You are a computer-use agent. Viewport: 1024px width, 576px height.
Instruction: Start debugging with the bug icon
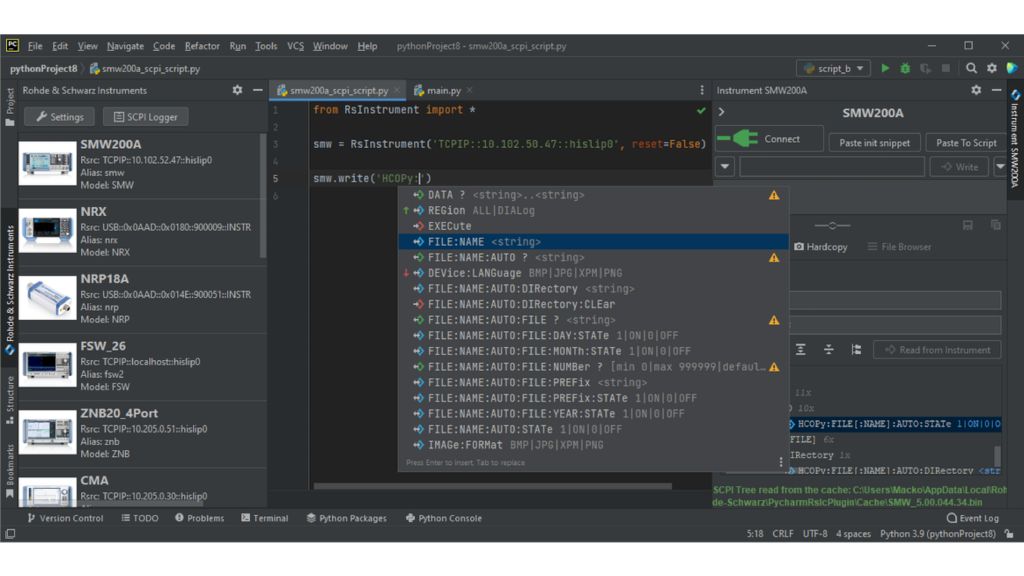[905, 69]
